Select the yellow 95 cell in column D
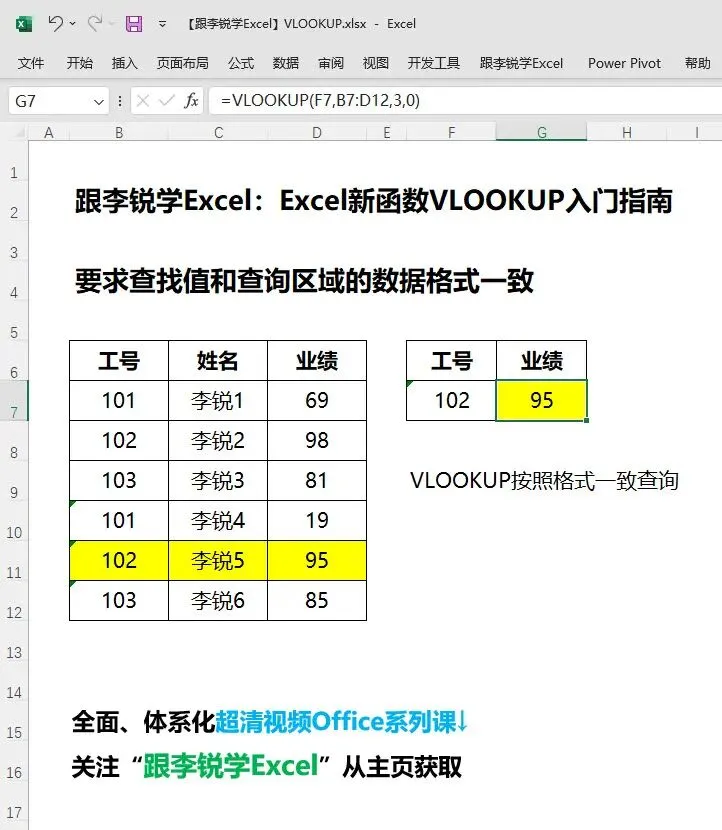This screenshot has height=830, width=722. 317,561
